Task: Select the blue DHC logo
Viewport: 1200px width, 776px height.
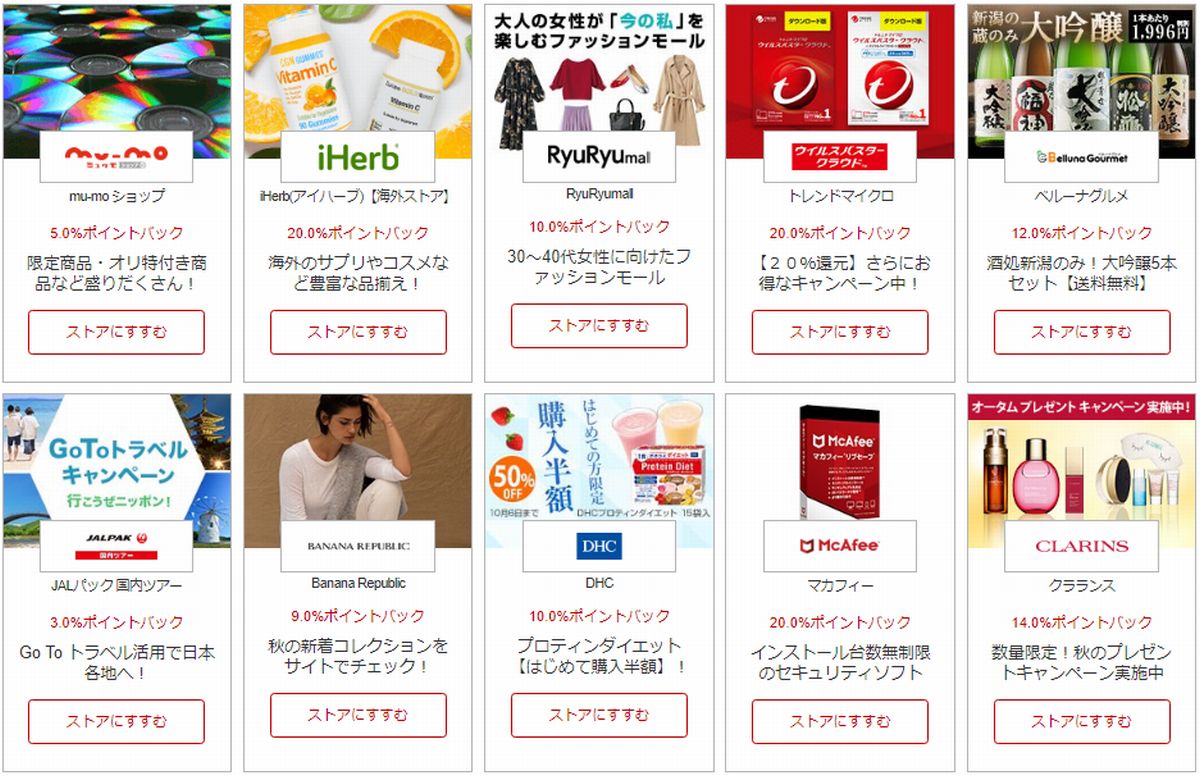Action: [x=599, y=546]
